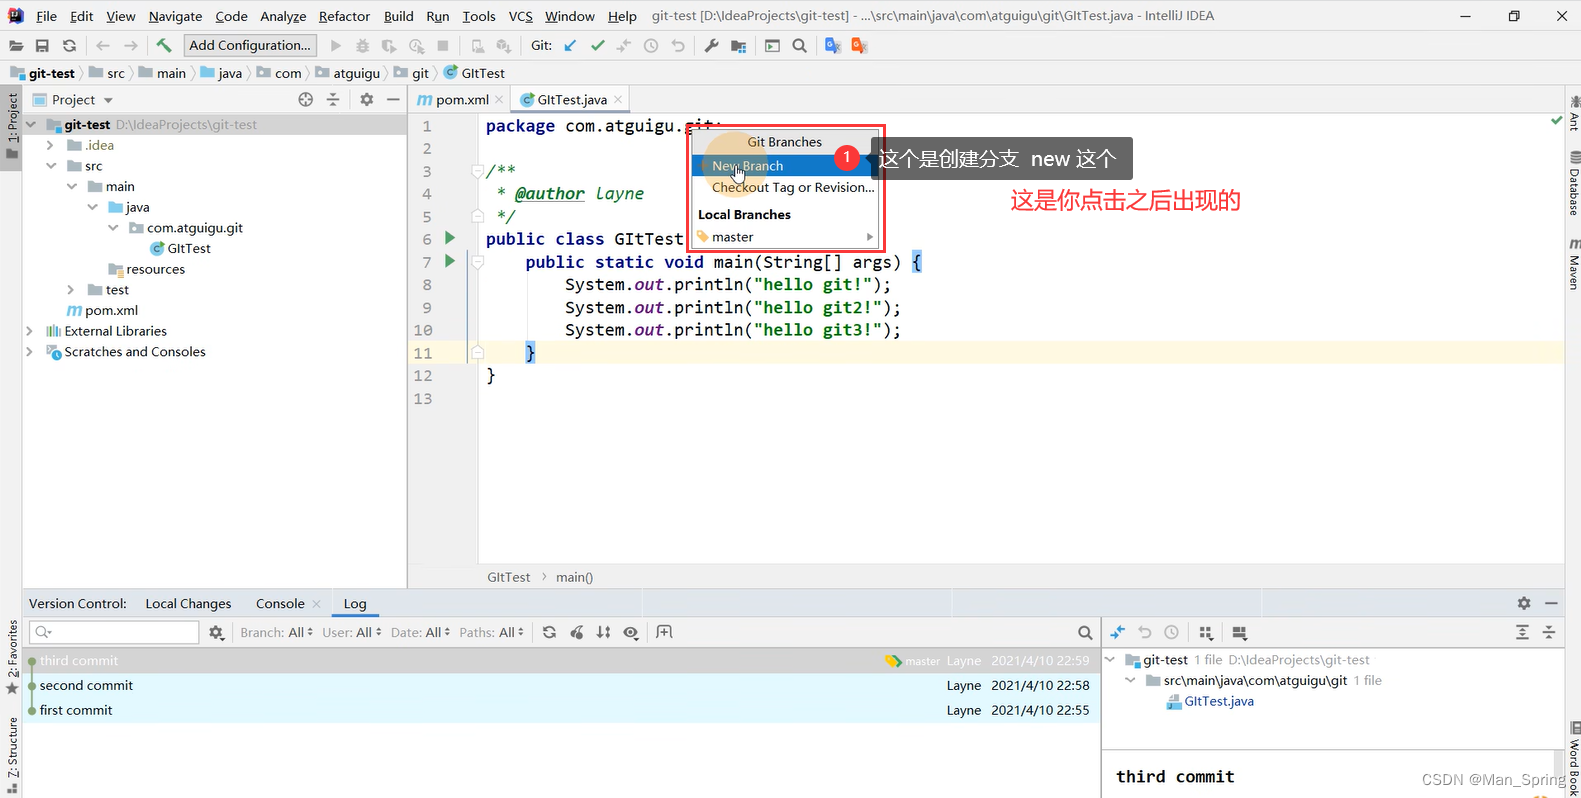Open Project panel gear options
The height and width of the screenshot is (798, 1581).
tap(366, 99)
